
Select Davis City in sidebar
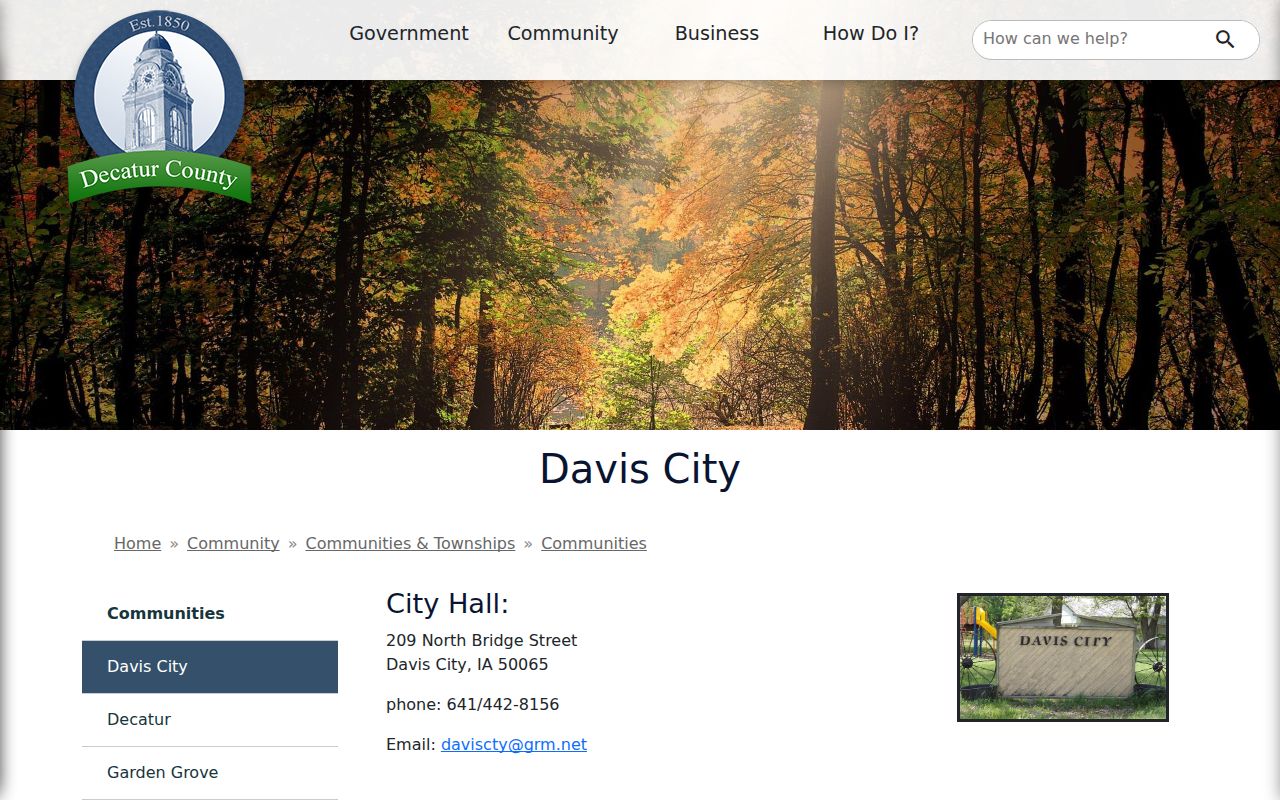210,666
